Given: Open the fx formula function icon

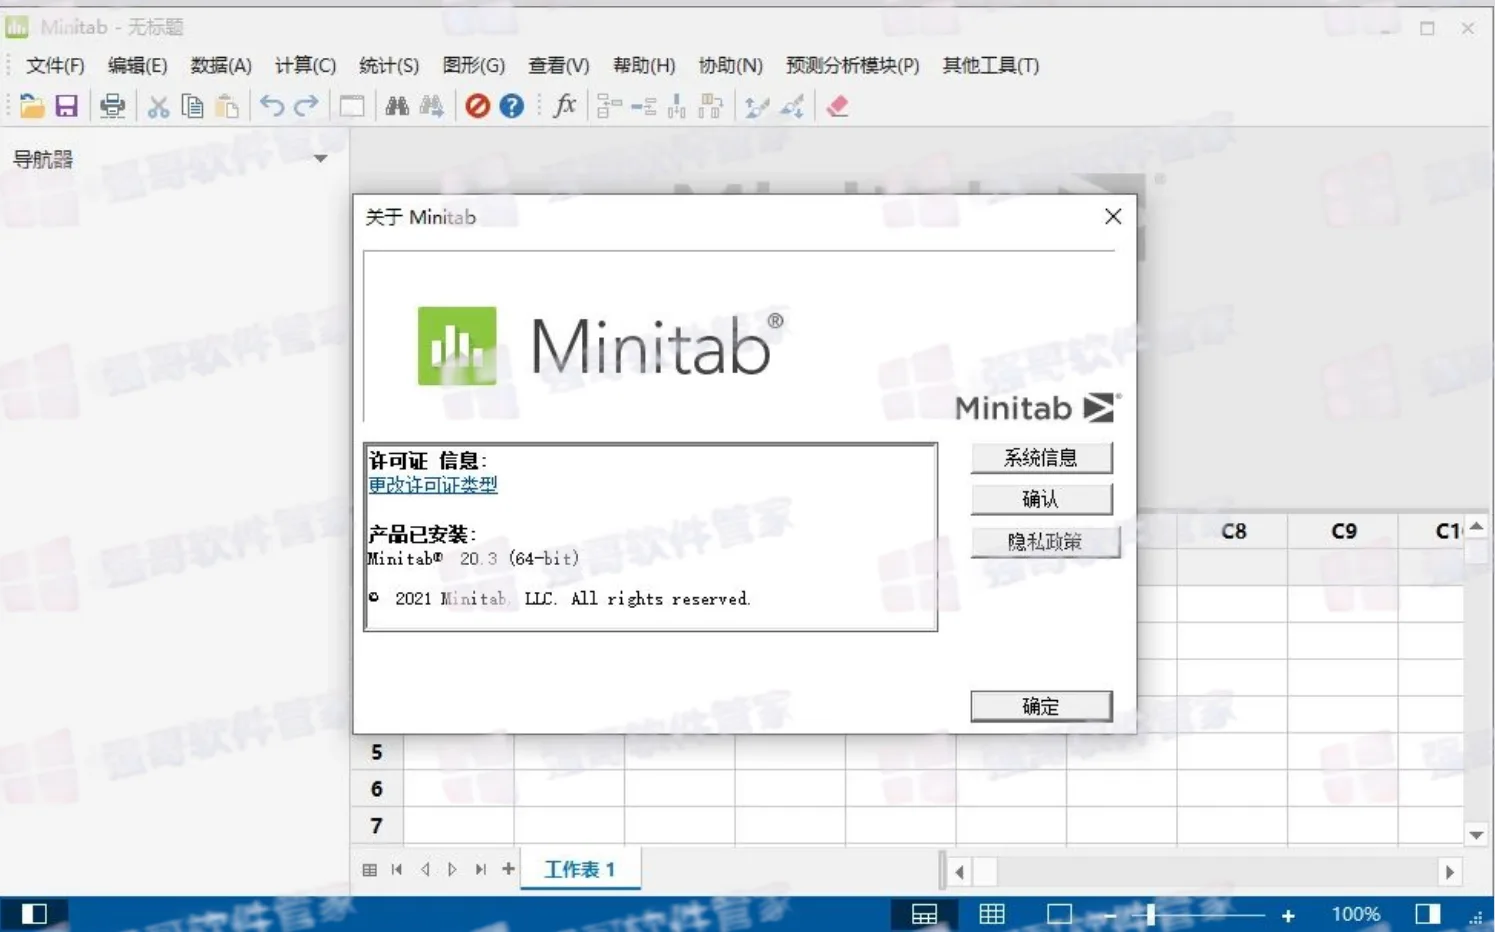Looking at the screenshot, I should (565, 105).
